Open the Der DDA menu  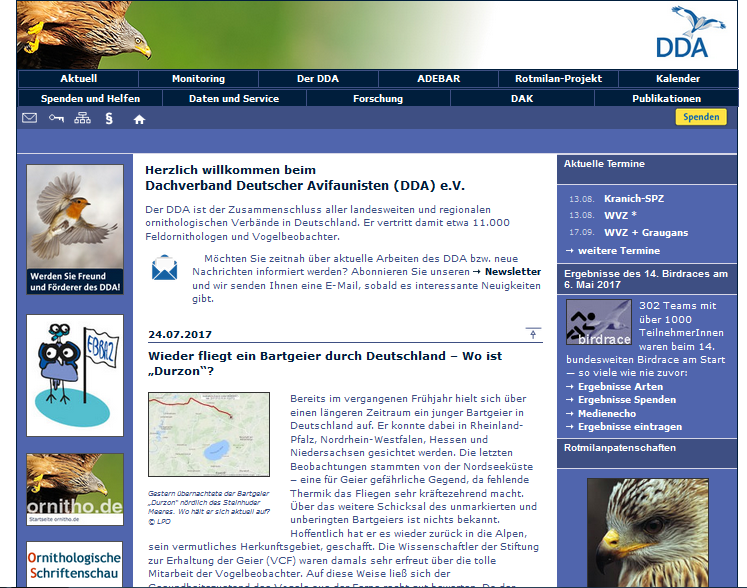point(318,79)
